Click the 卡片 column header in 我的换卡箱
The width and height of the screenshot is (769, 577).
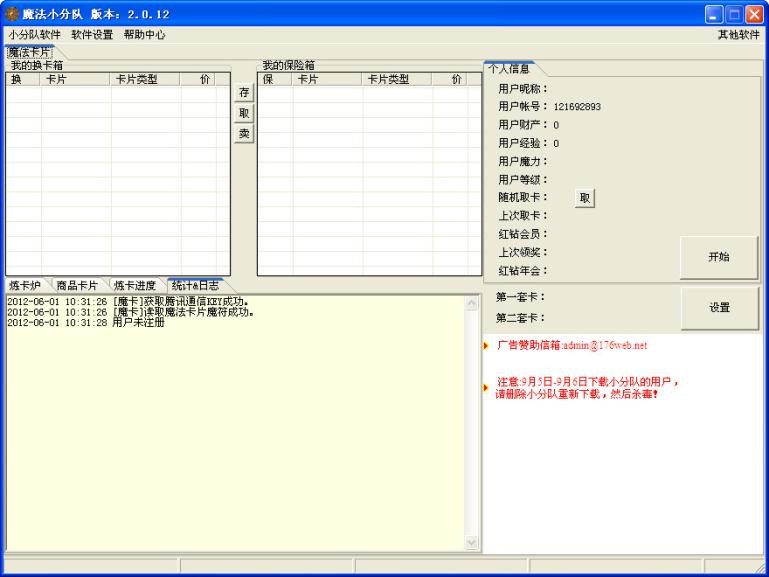pos(75,79)
